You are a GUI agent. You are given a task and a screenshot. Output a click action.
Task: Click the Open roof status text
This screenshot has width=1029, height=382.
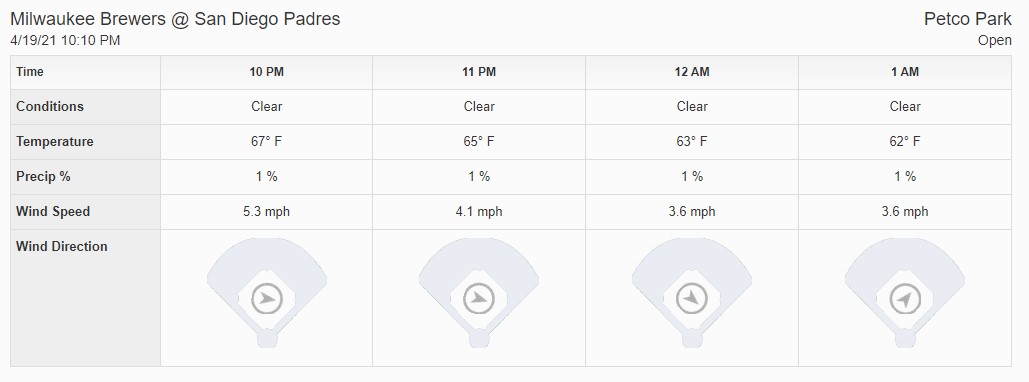point(994,40)
